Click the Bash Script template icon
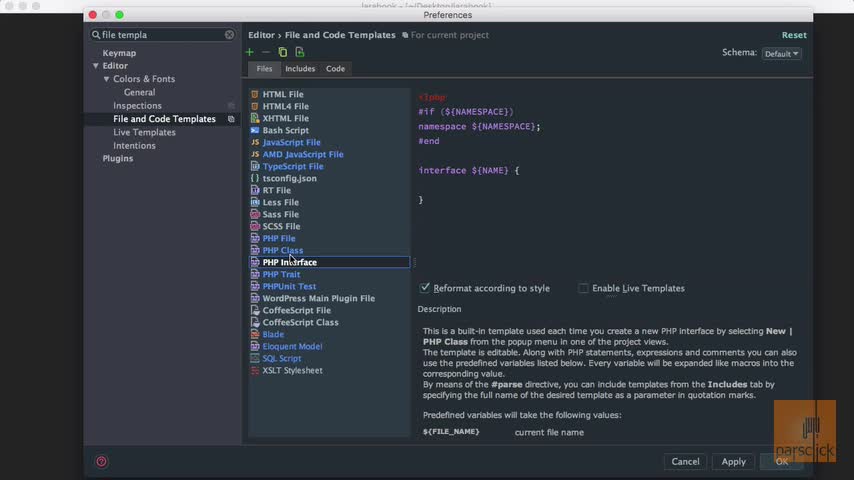 [x=254, y=130]
